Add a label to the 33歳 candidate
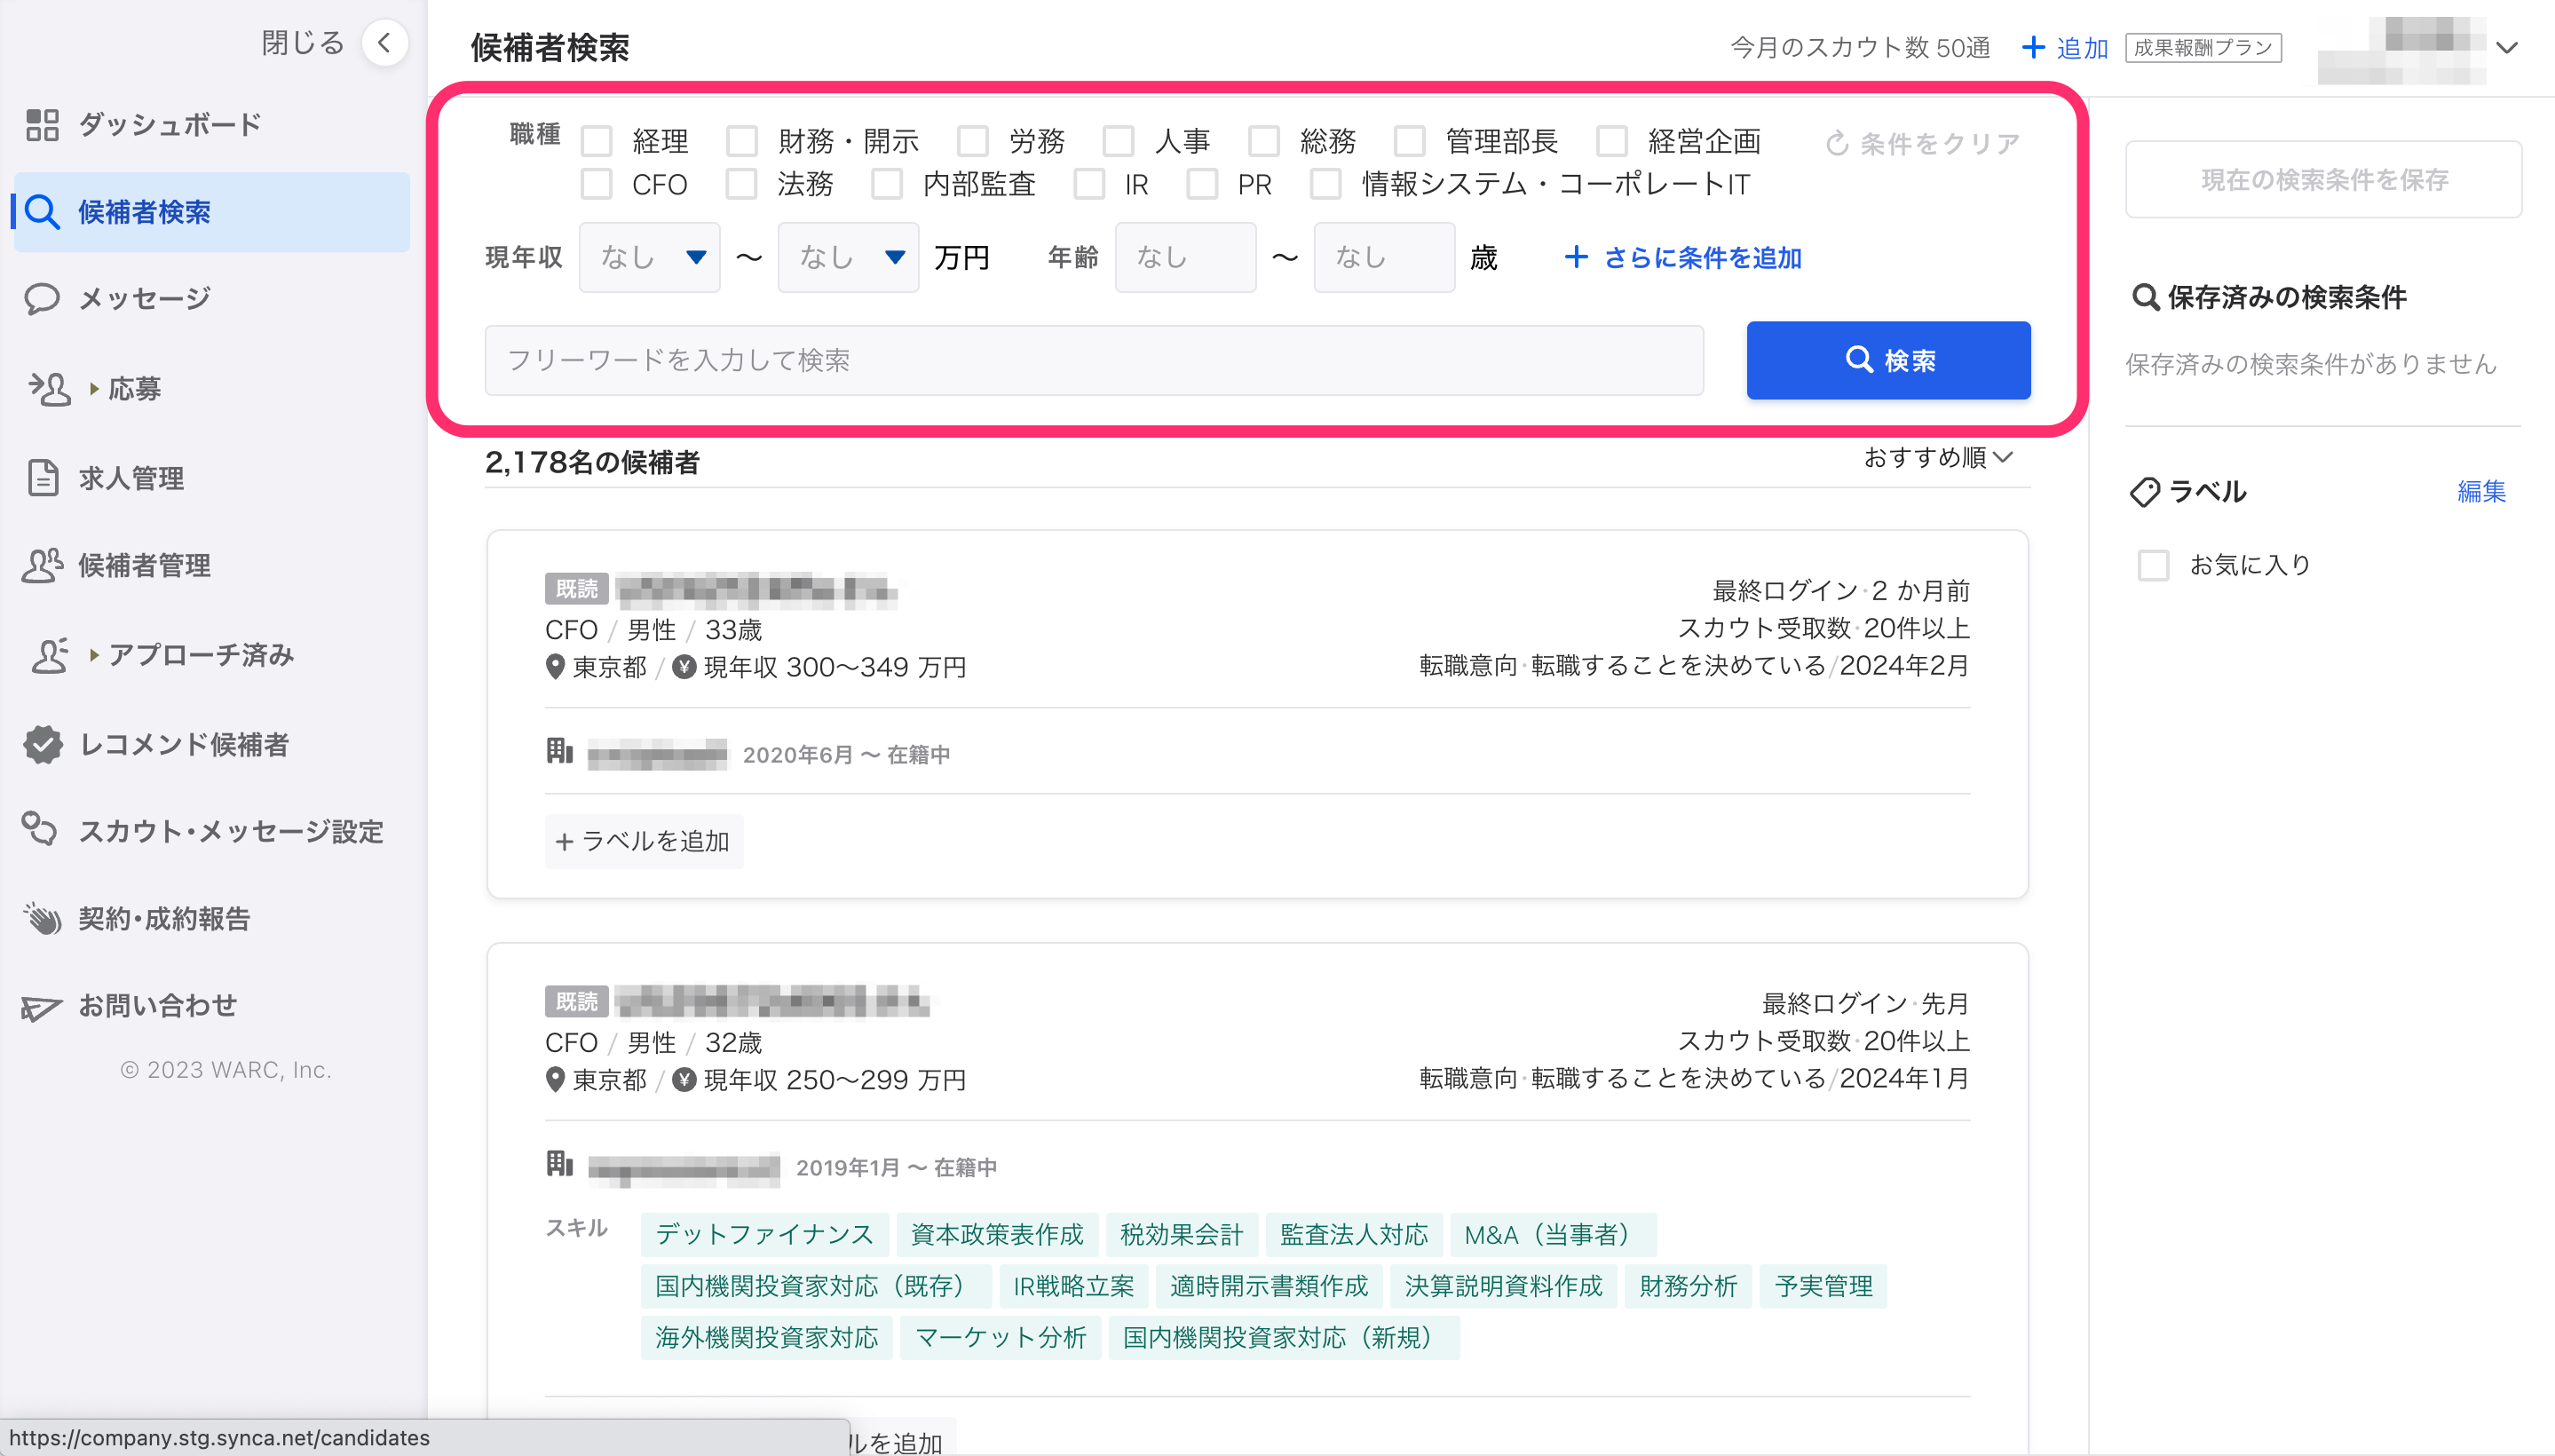This screenshot has width=2555, height=1456. 644,841
